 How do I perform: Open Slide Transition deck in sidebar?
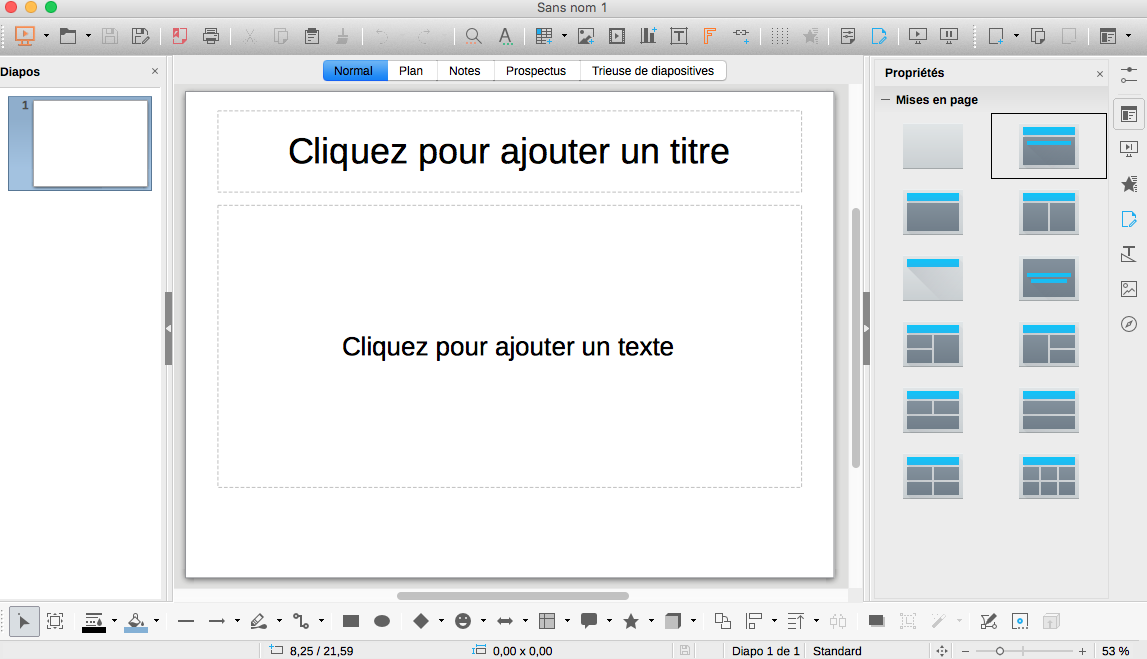1129,149
